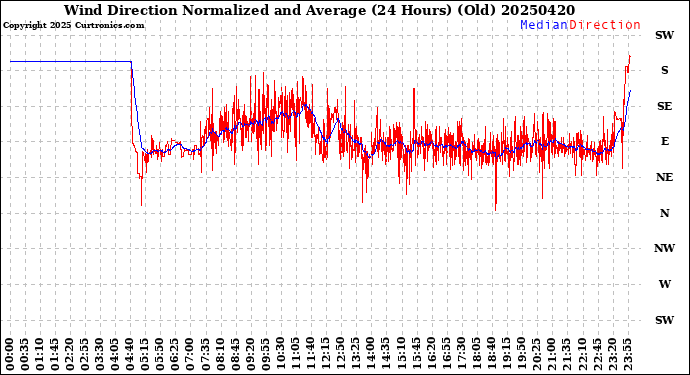
Task: Click the "09:20" time axis label
Action: point(250,354)
